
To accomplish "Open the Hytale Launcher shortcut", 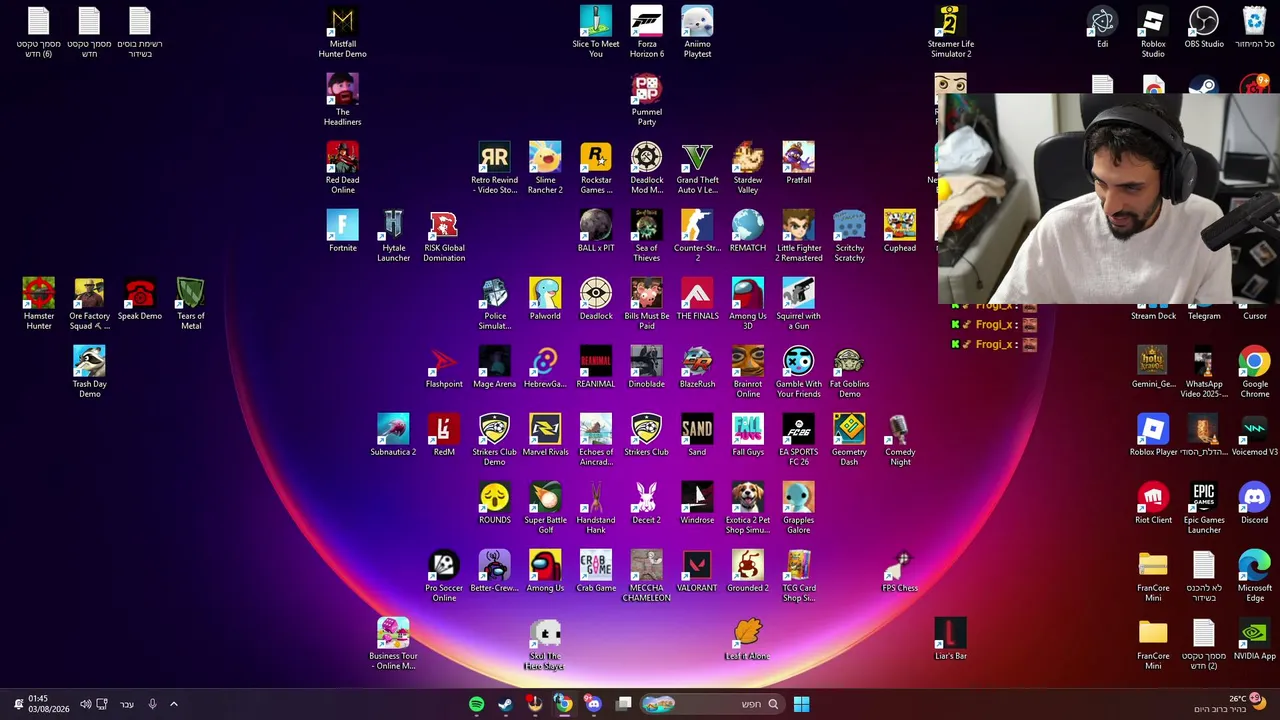I will (393, 237).
